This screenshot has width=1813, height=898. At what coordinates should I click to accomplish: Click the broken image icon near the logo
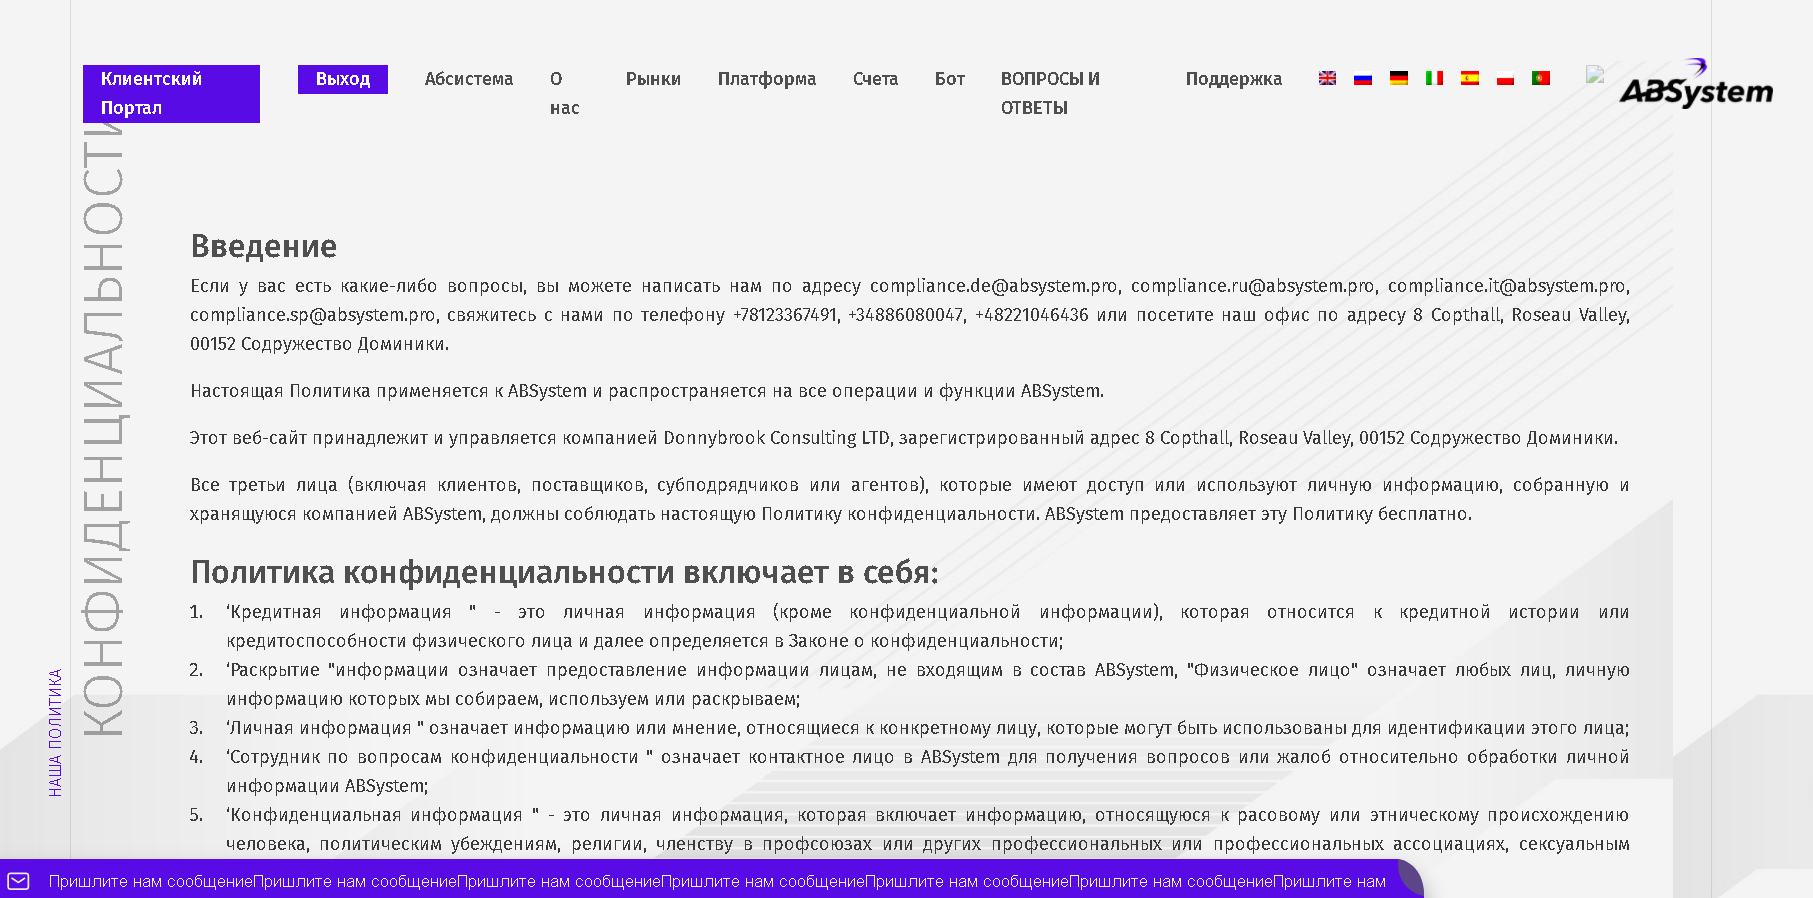point(1595,74)
